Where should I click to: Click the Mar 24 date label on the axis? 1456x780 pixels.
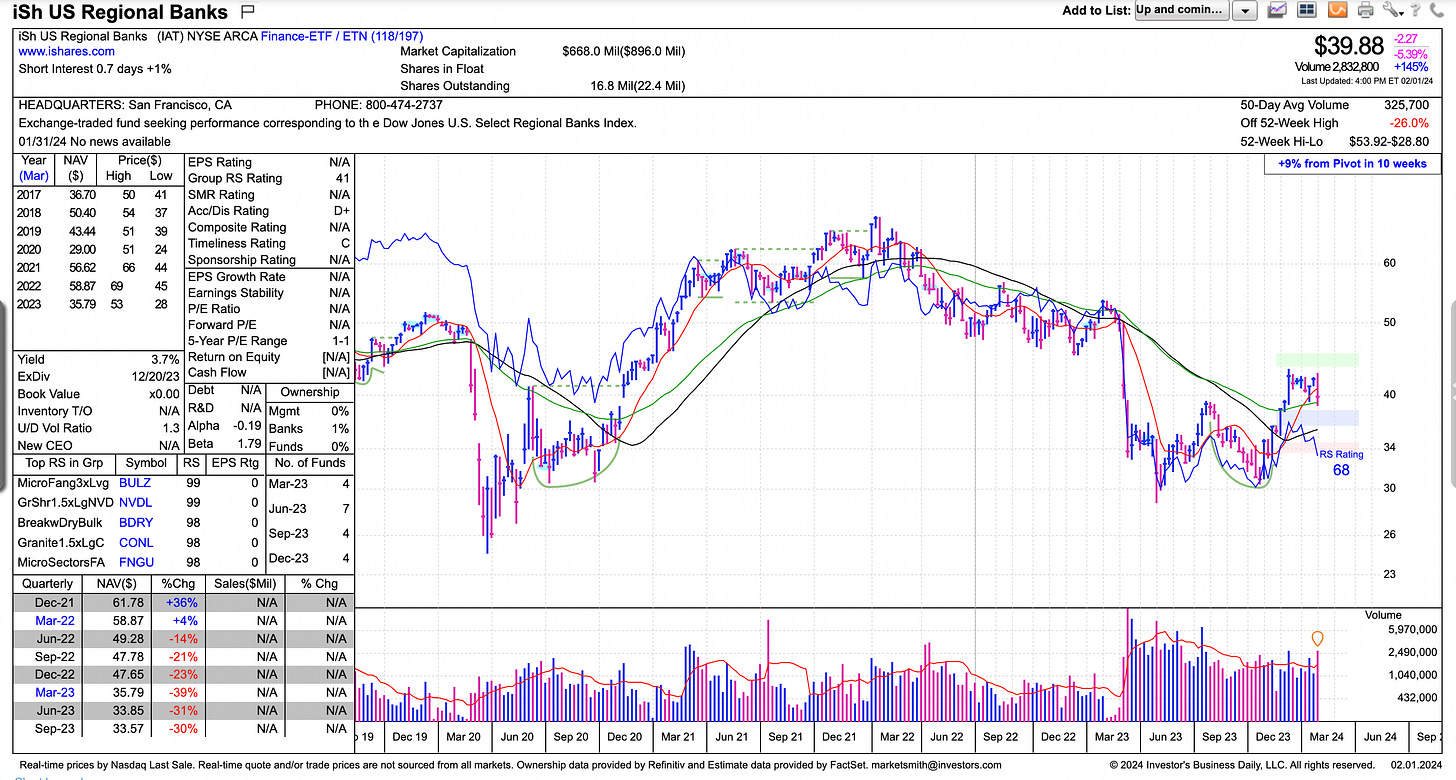point(1326,737)
